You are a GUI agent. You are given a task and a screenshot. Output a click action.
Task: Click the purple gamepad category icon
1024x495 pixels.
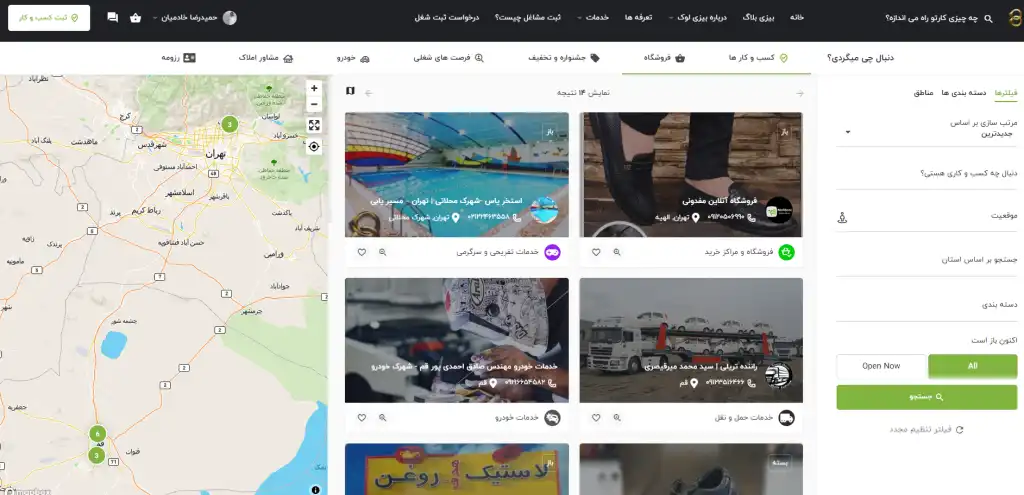pos(552,252)
